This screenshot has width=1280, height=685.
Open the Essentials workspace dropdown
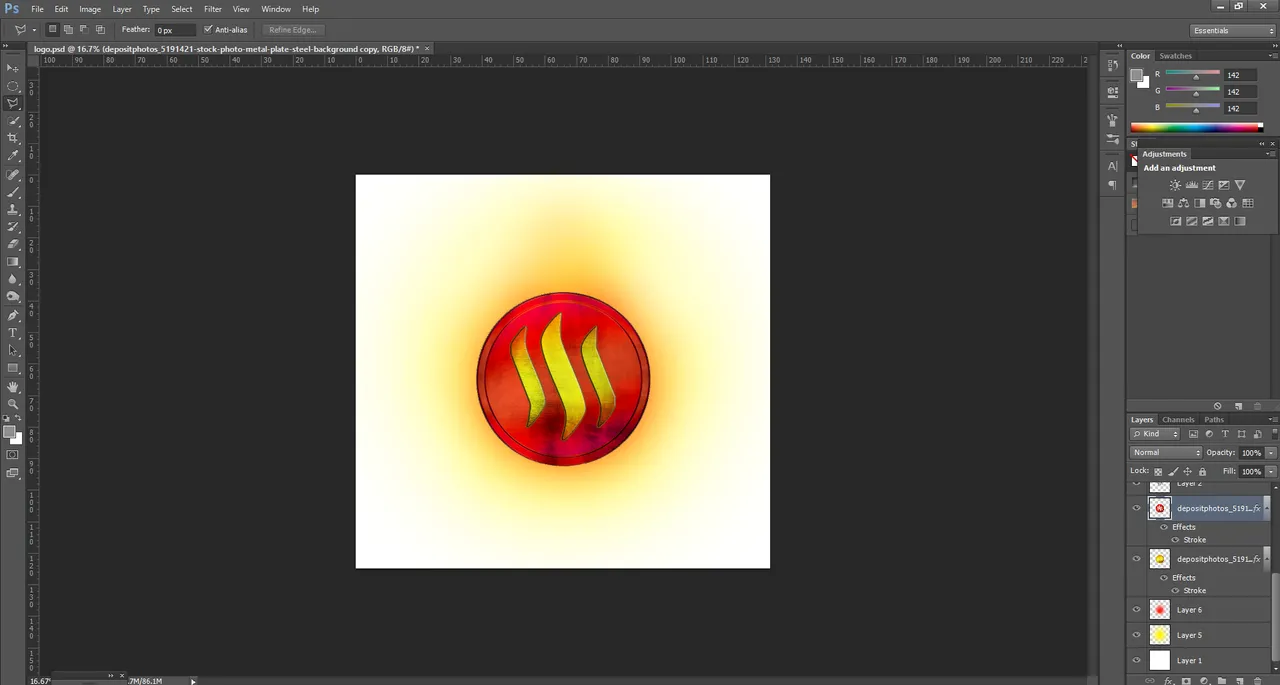click(1233, 31)
